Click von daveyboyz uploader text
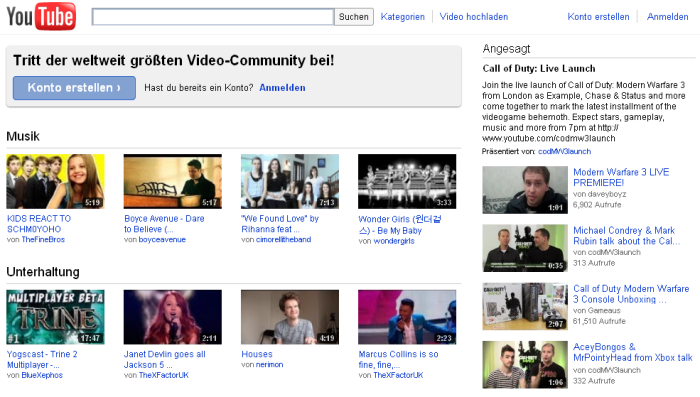Screen dimensions: 700x397 (600, 194)
